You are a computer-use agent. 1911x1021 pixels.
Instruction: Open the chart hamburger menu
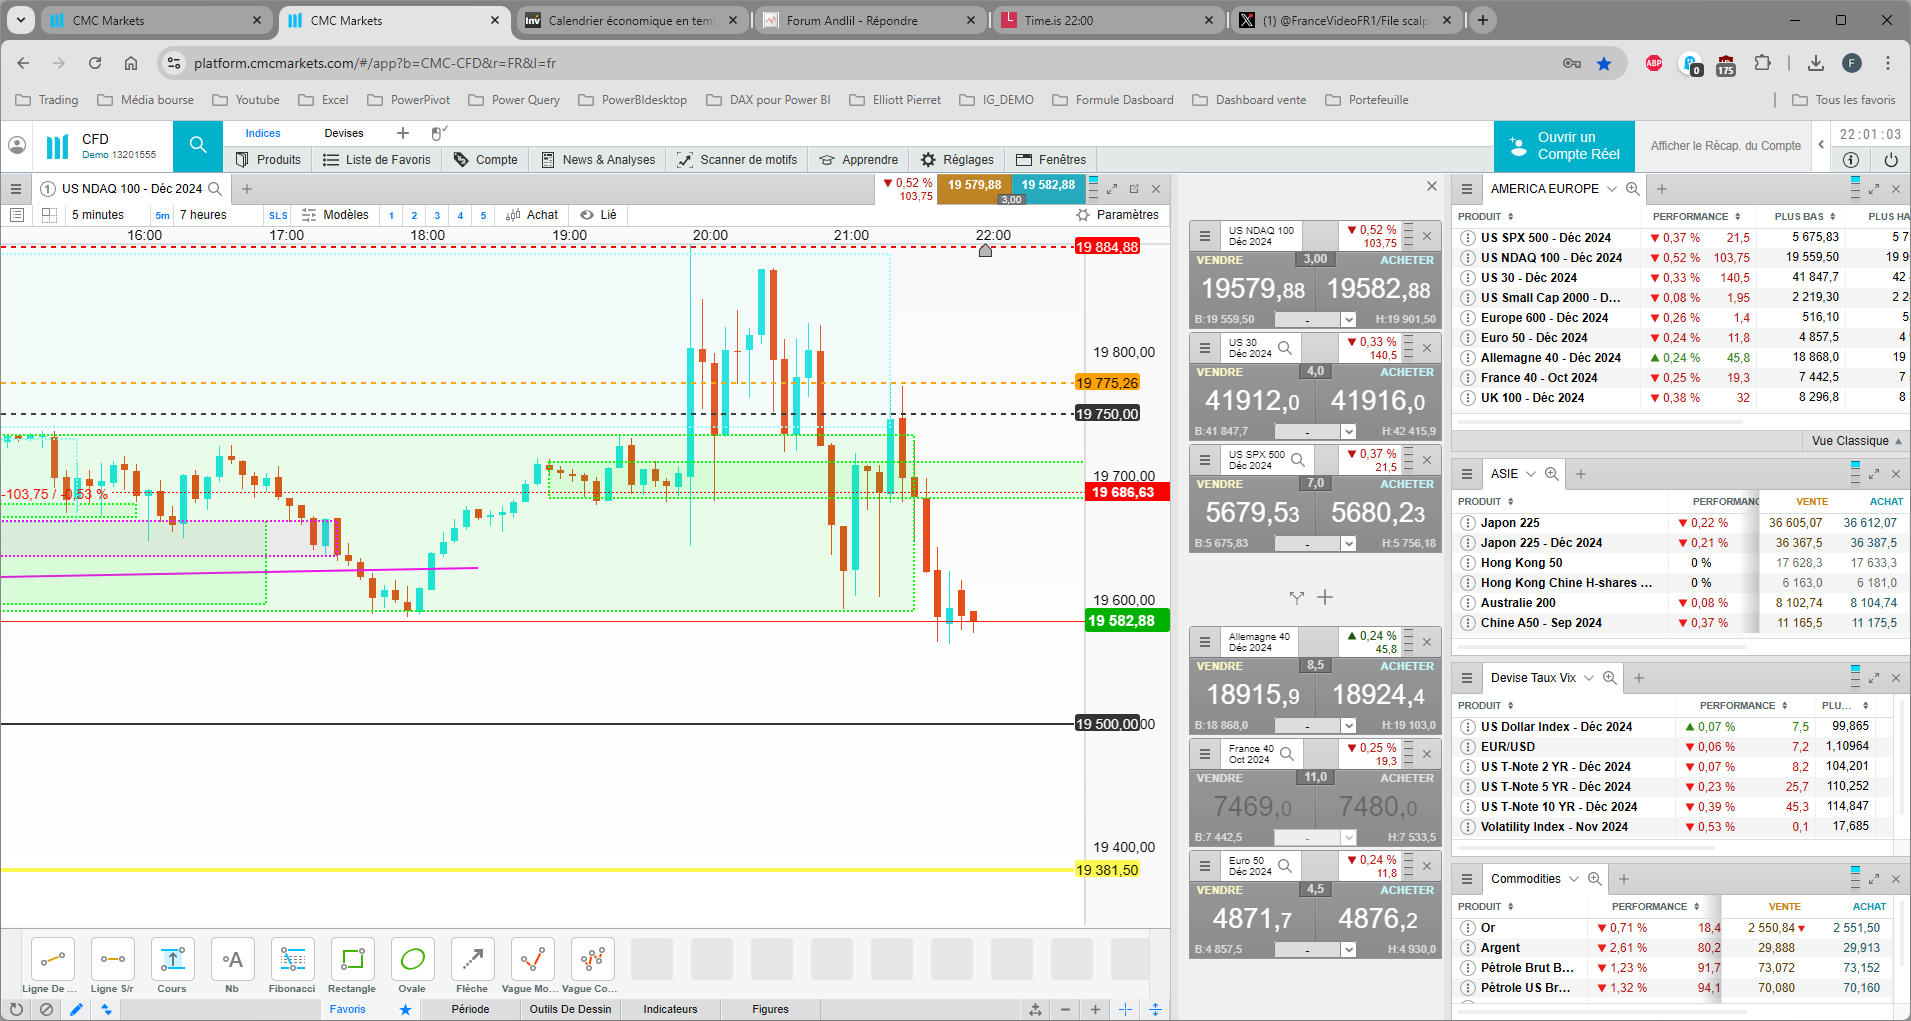tap(16, 189)
